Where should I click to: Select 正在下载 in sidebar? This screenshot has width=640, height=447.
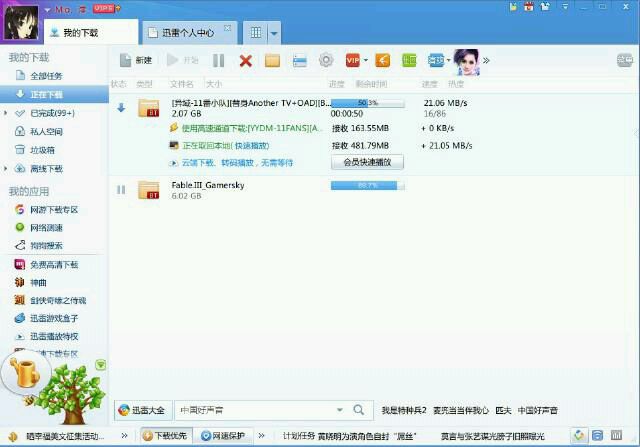tap(54, 94)
